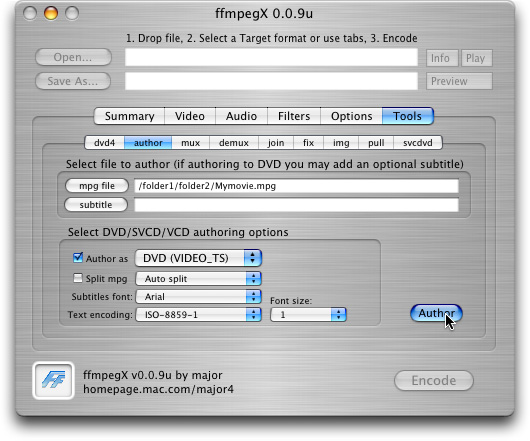Open the Arial subtitles font dropdown
The image size is (530, 441).
[198, 297]
